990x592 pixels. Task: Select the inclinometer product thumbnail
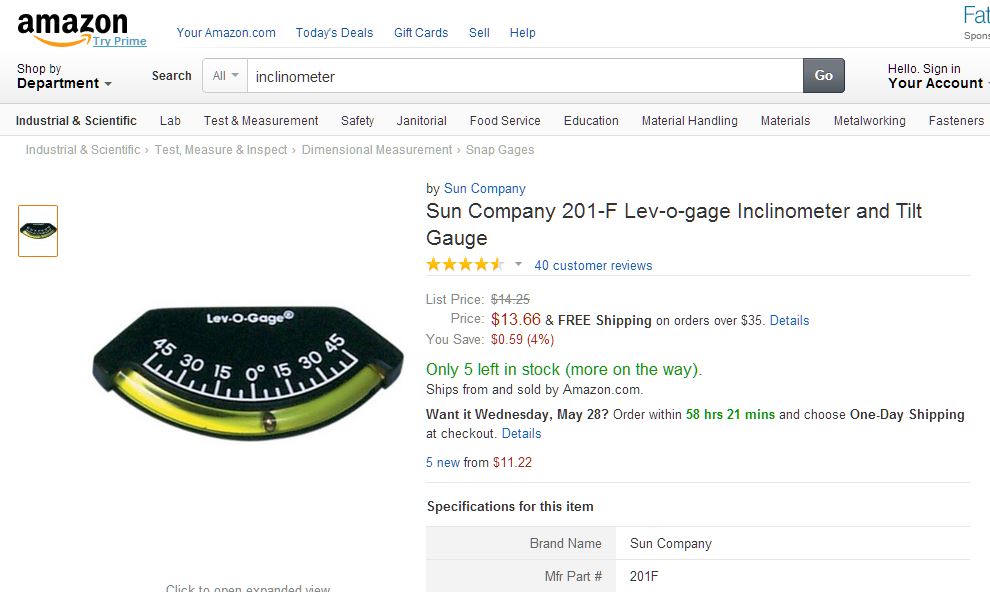tap(38, 231)
